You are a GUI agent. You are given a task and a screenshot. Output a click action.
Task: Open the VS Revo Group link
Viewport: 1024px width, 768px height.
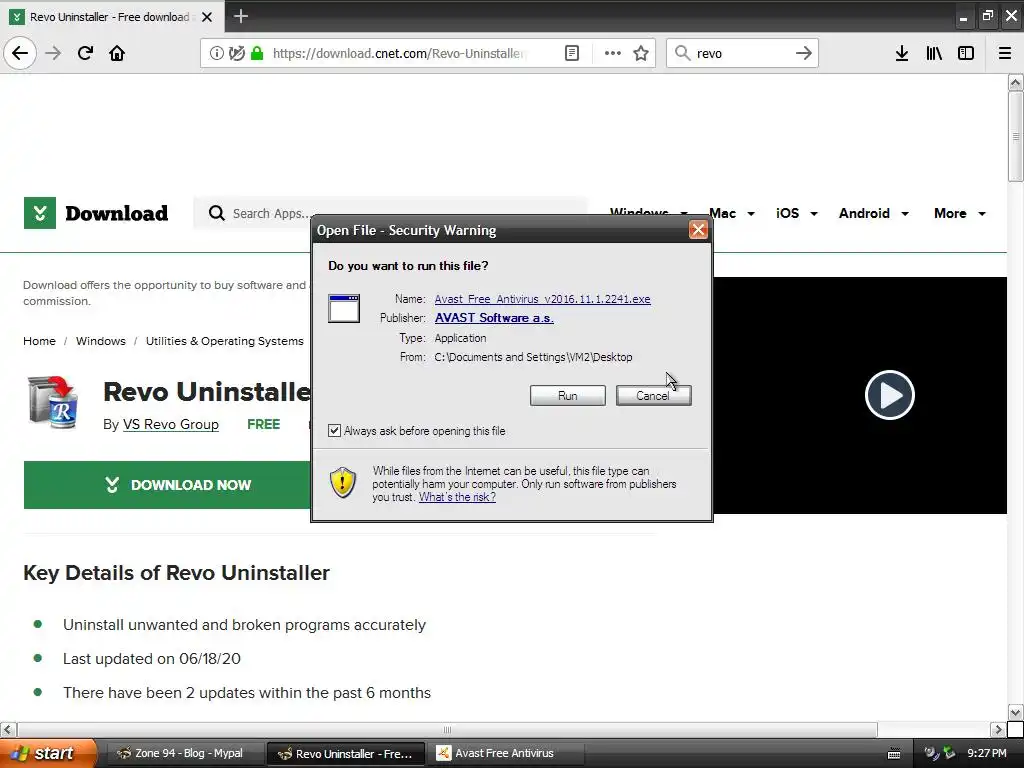[x=170, y=424]
